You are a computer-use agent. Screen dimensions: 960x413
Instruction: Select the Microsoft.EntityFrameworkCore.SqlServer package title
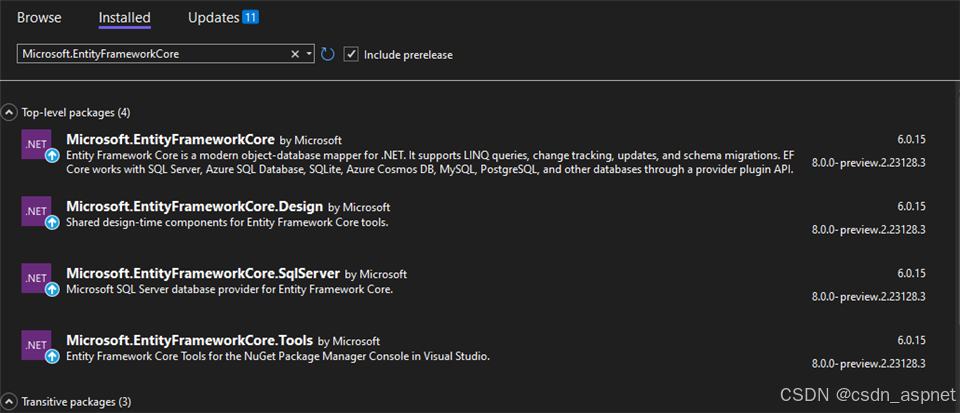203,273
